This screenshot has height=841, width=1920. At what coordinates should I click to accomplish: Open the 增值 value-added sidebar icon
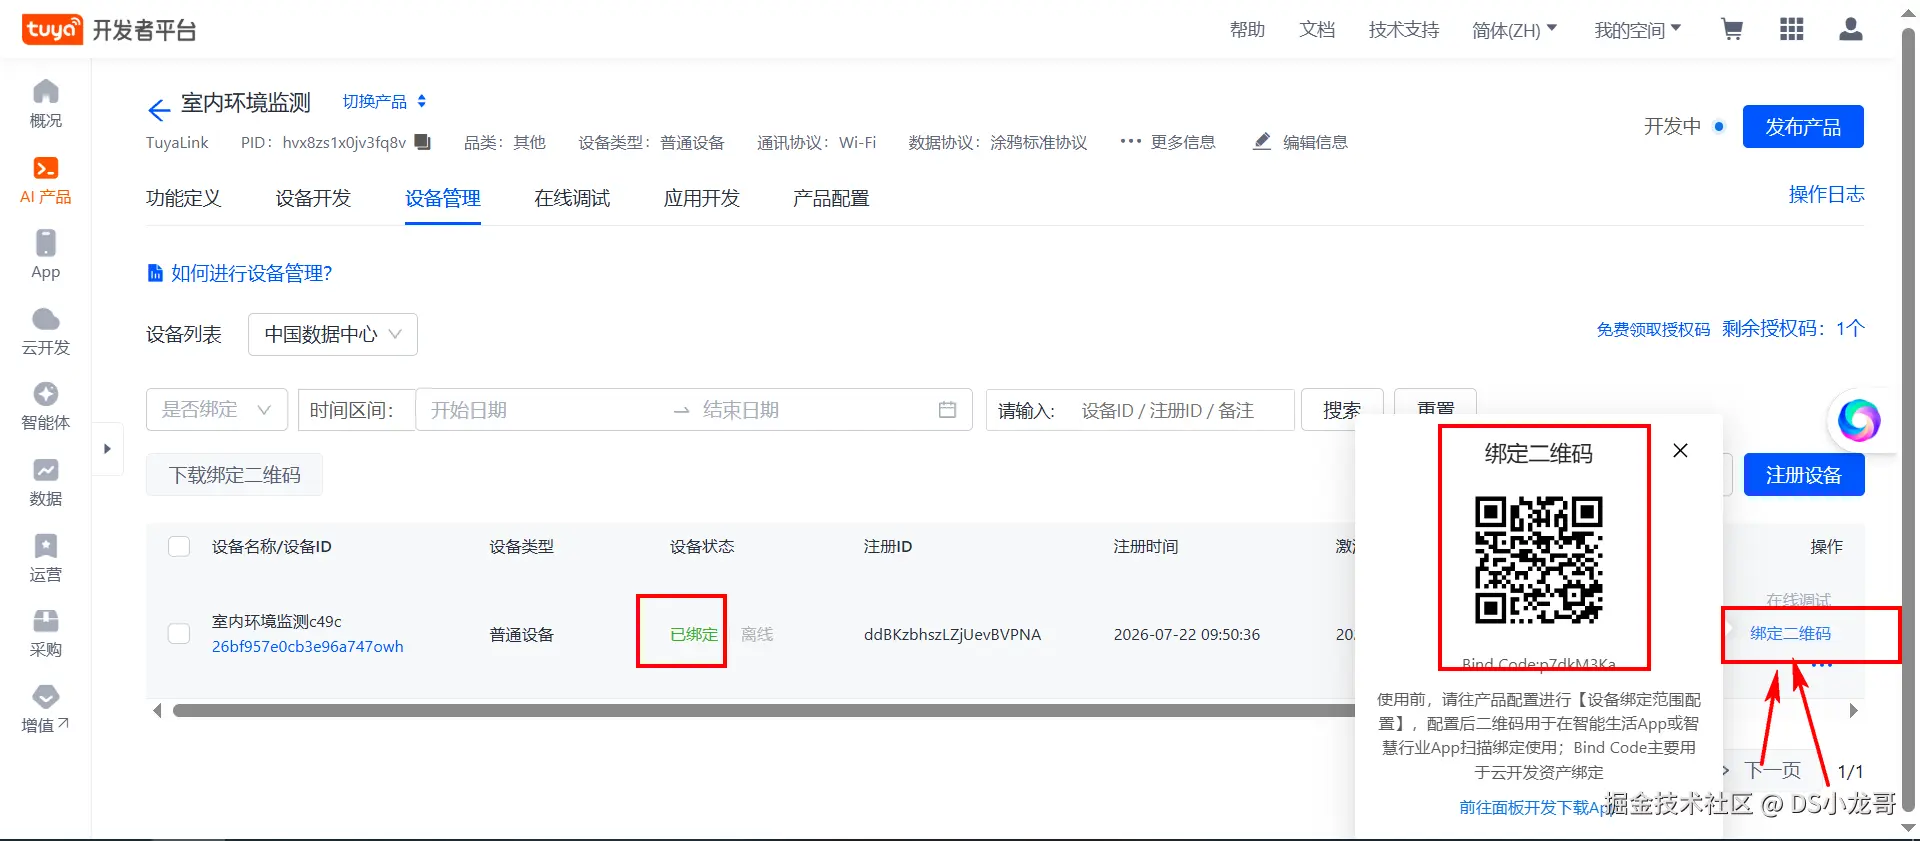[x=46, y=709]
